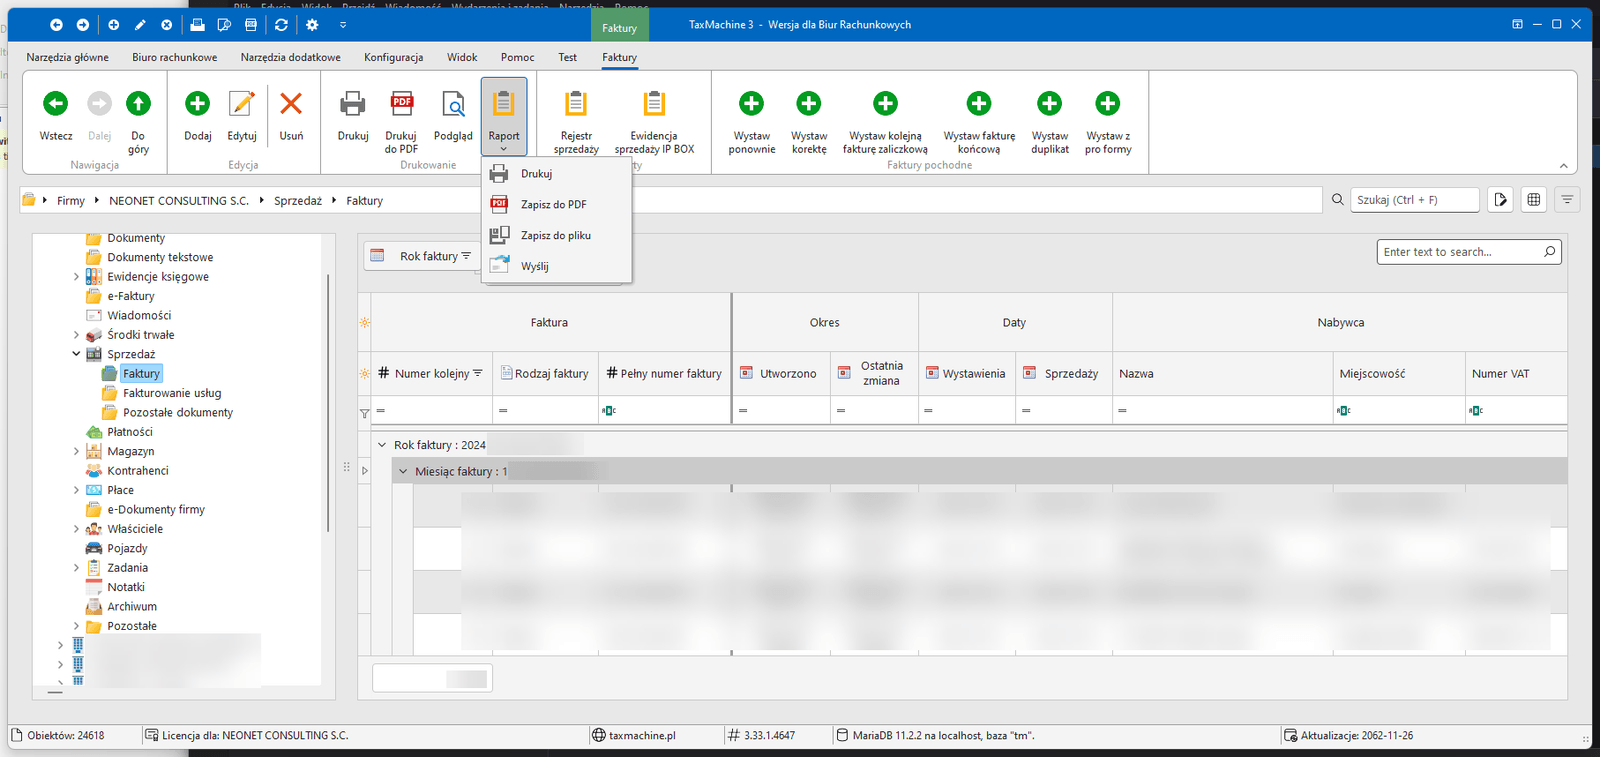
Task: Click the Dodaj green plus icon
Action: 197,104
